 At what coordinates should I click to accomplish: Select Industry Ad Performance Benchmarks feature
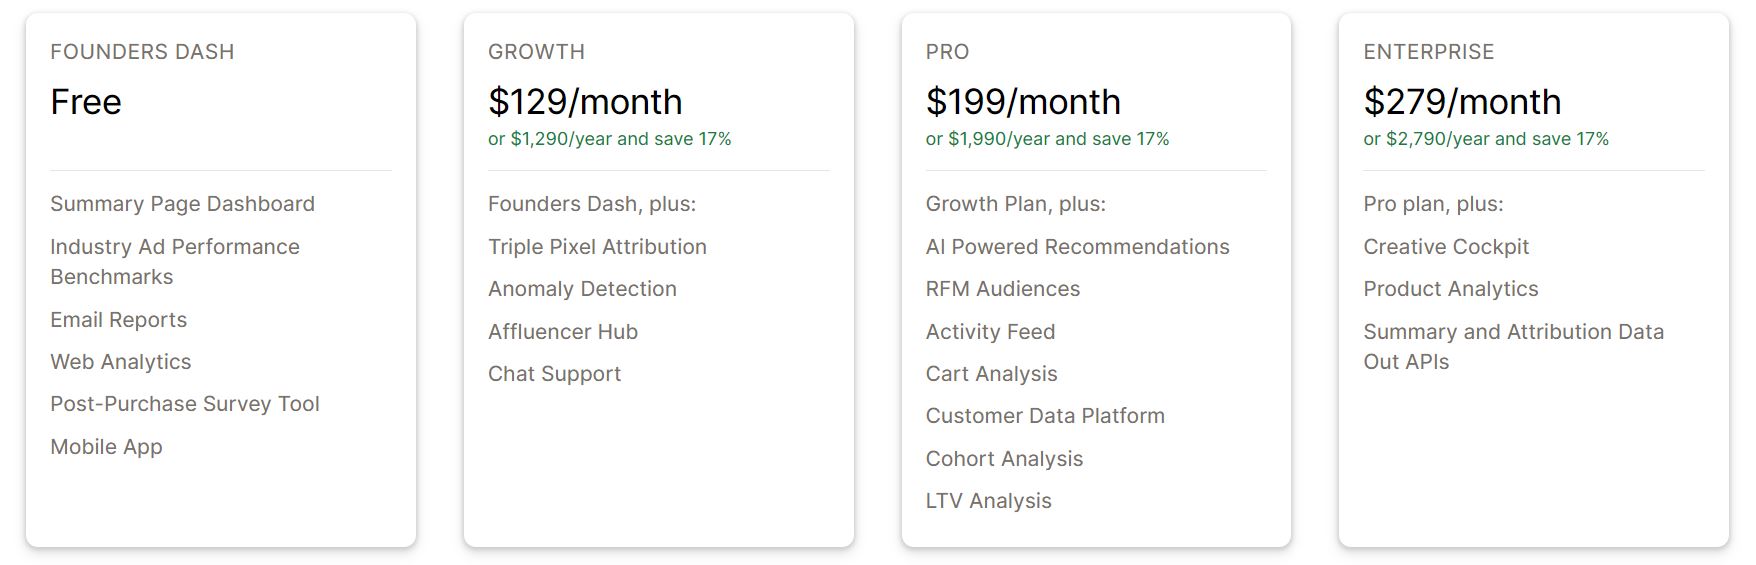click(175, 261)
